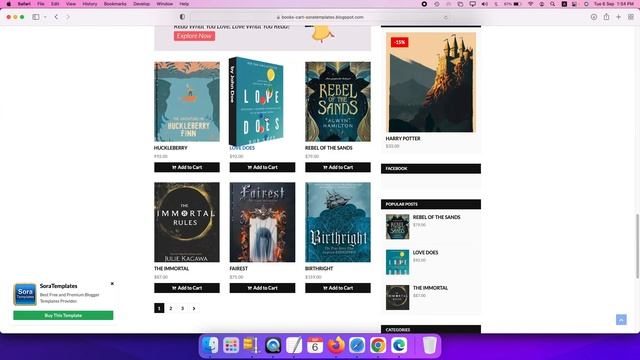640x360 pixels.
Task: Click the LOVE DOES title link in grid
Action: tap(242, 148)
